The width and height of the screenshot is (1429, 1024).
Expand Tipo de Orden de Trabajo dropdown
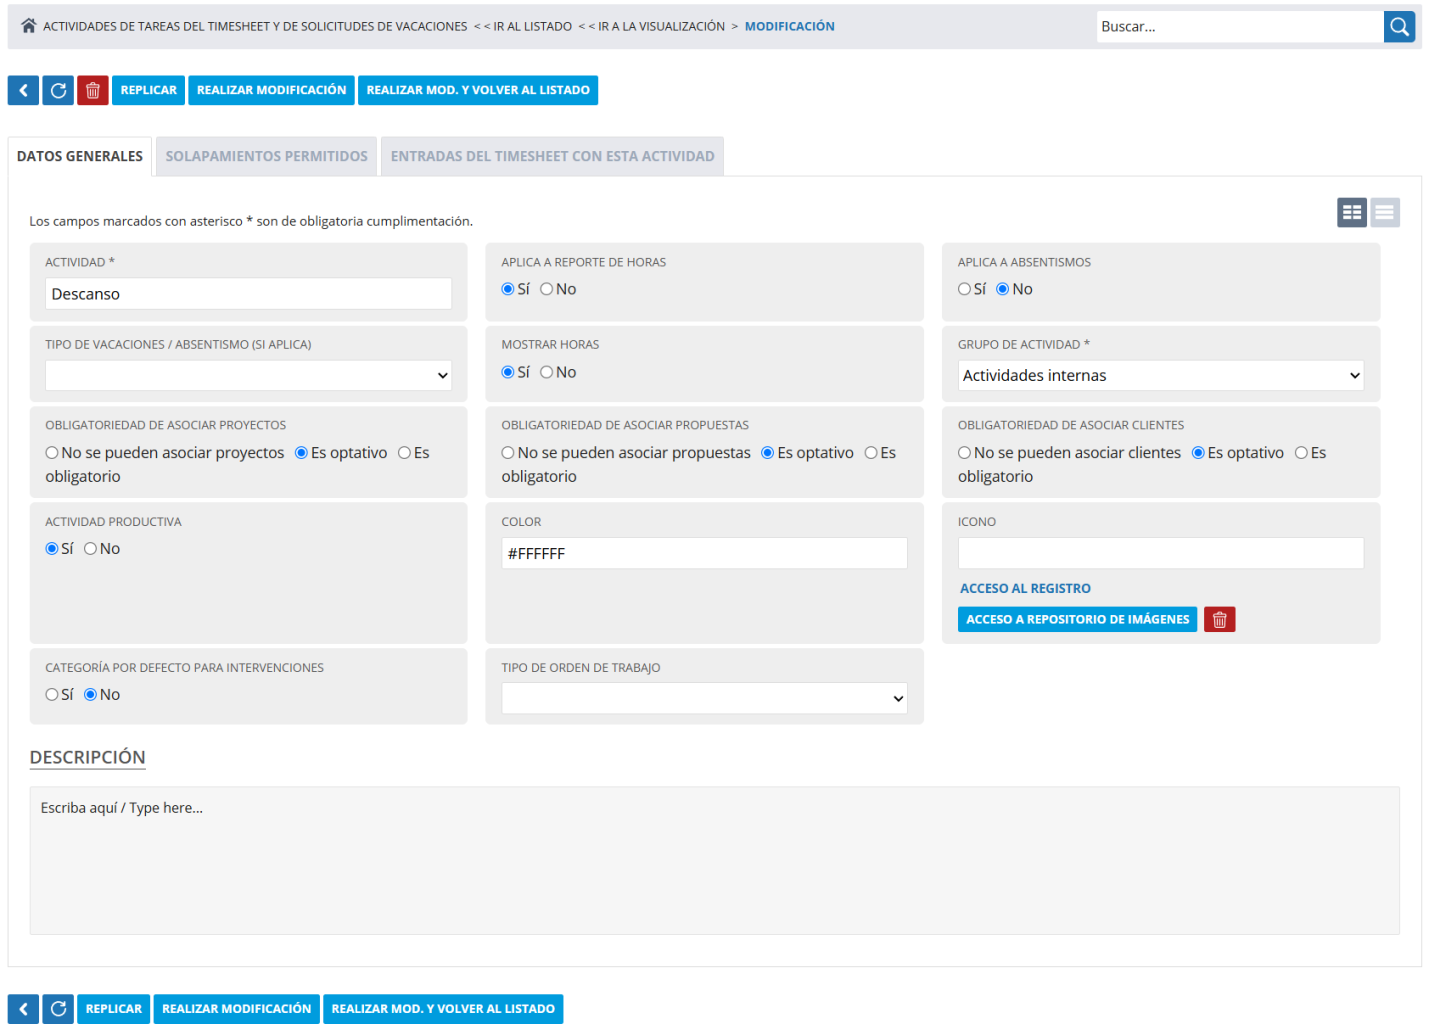704,698
